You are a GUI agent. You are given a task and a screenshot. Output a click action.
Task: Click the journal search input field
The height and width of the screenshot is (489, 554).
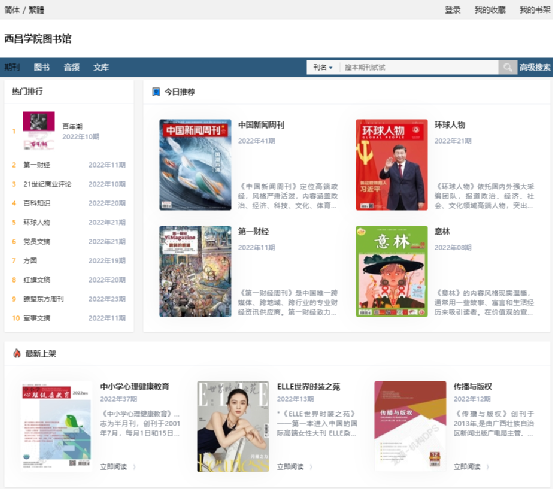419,67
